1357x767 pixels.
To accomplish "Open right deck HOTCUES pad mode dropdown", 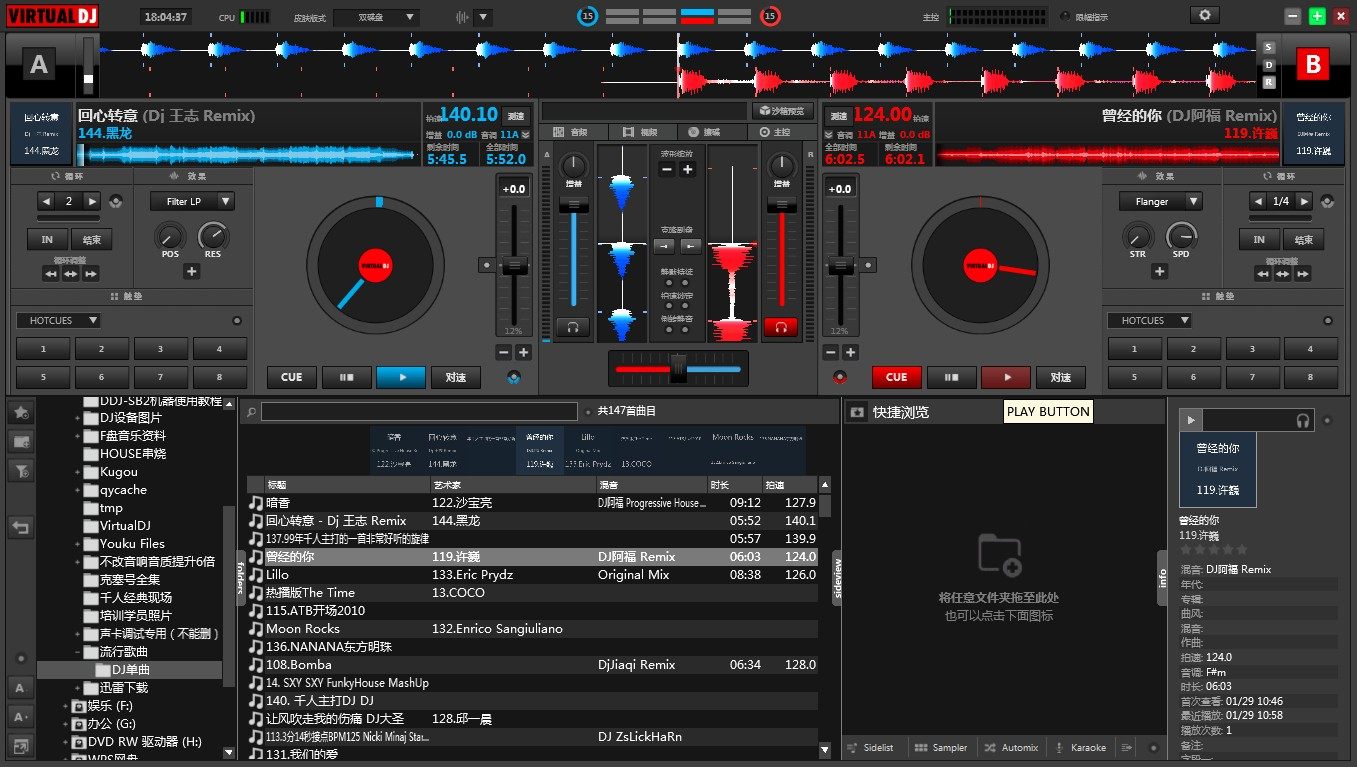I will click(1149, 321).
